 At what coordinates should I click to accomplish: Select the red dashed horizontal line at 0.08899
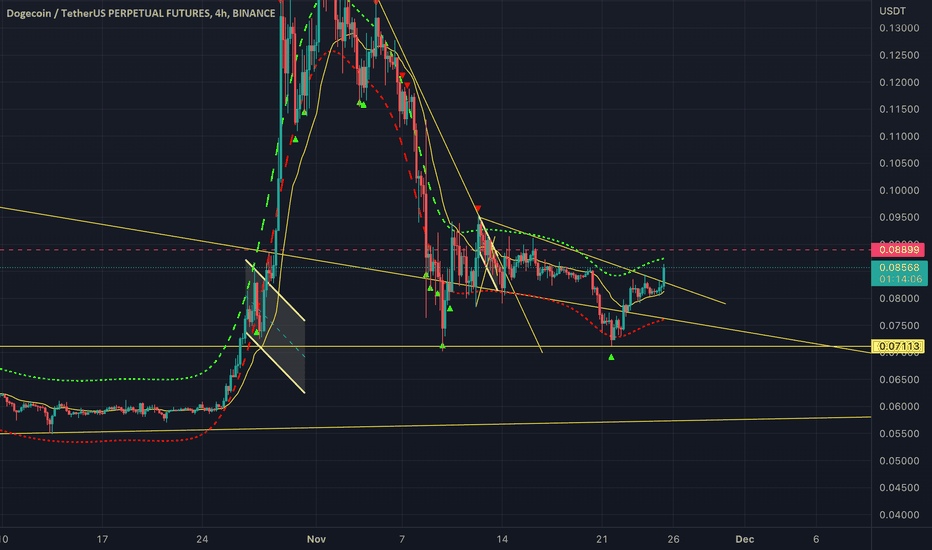435,250
